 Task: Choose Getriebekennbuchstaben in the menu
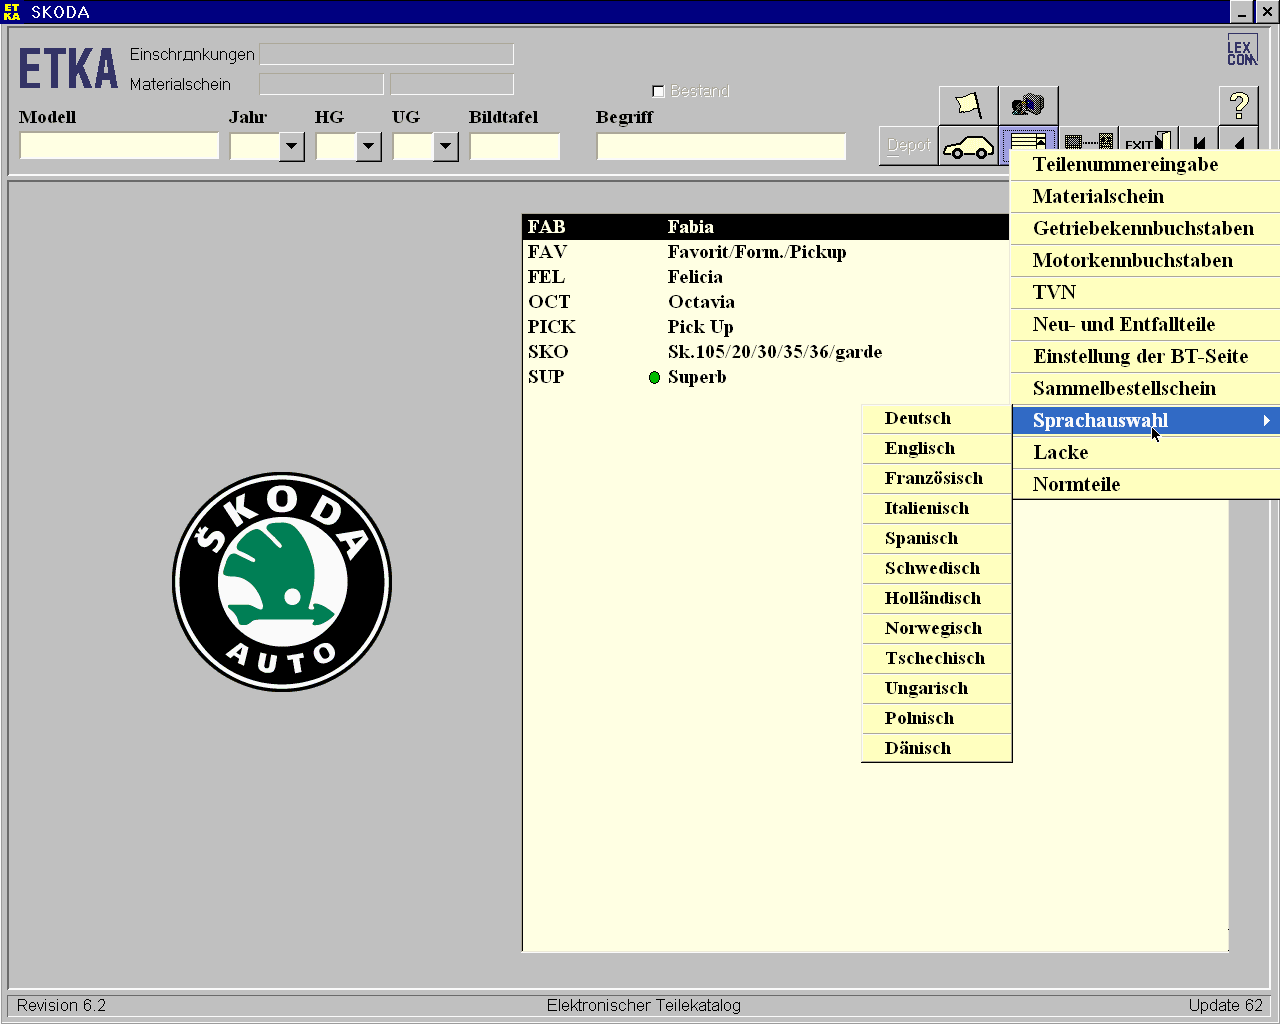(1147, 228)
